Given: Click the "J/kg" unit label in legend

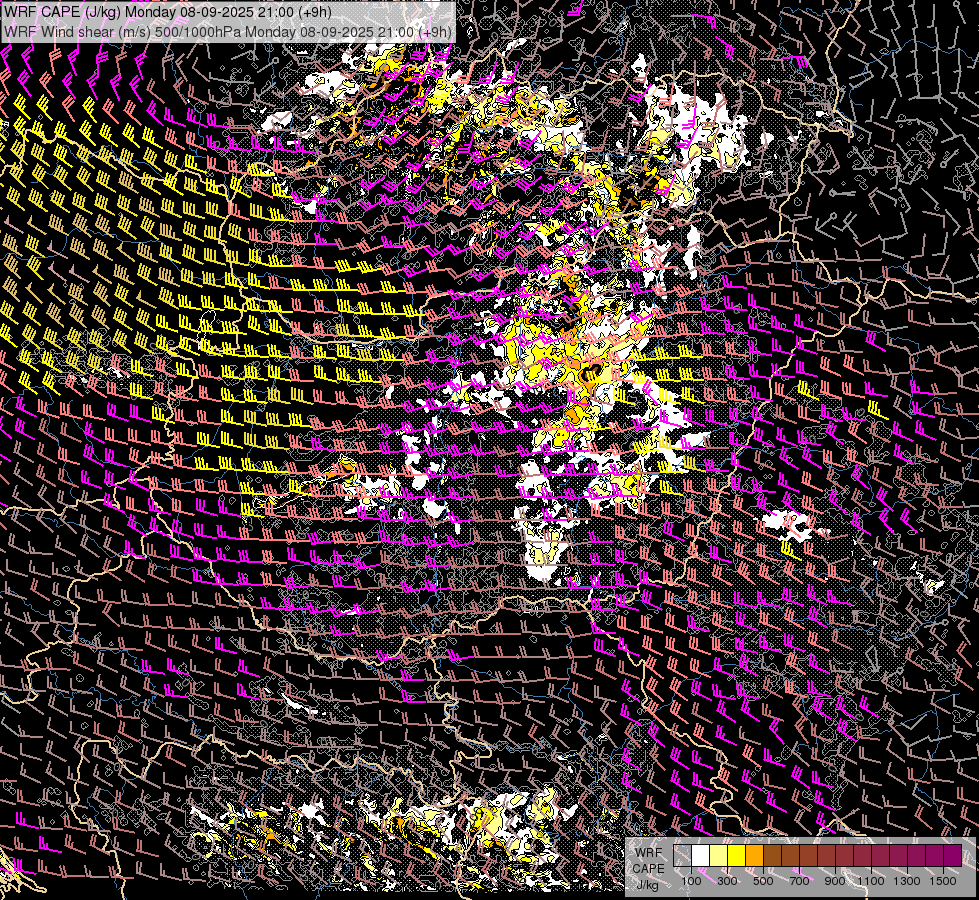Looking at the screenshot, I should tap(648, 885).
